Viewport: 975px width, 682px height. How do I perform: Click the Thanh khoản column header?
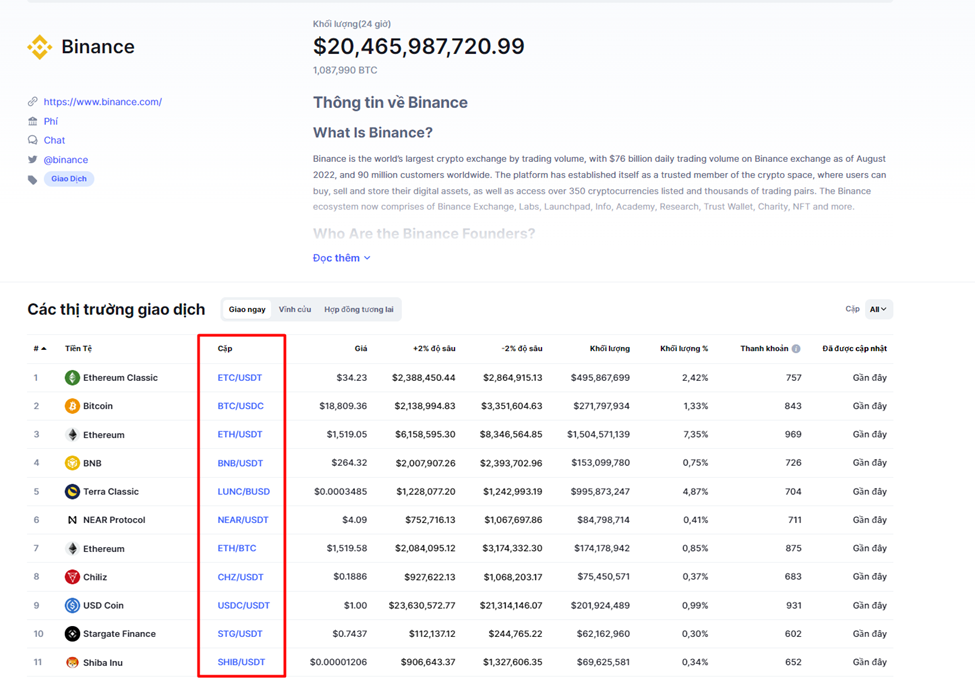pos(764,349)
